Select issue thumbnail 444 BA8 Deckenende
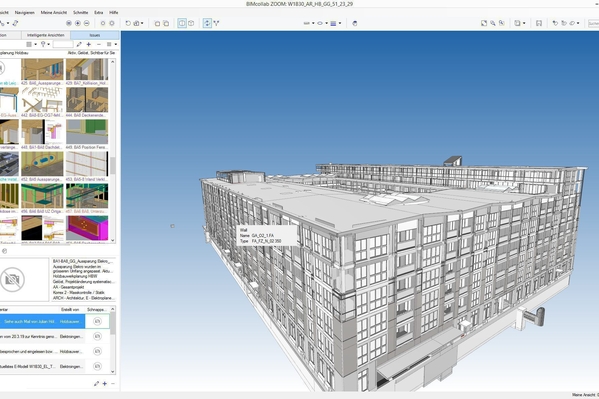The height and width of the screenshot is (399, 599). pyautogui.click(x=87, y=100)
